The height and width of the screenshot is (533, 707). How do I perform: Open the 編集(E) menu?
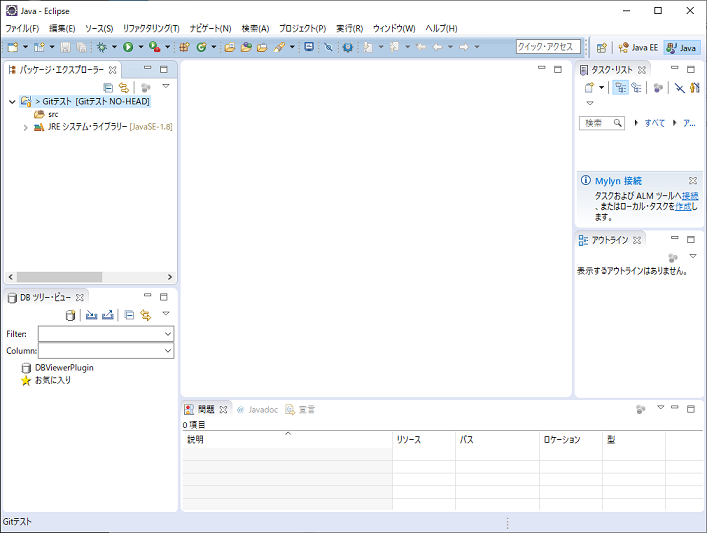[62, 28]
